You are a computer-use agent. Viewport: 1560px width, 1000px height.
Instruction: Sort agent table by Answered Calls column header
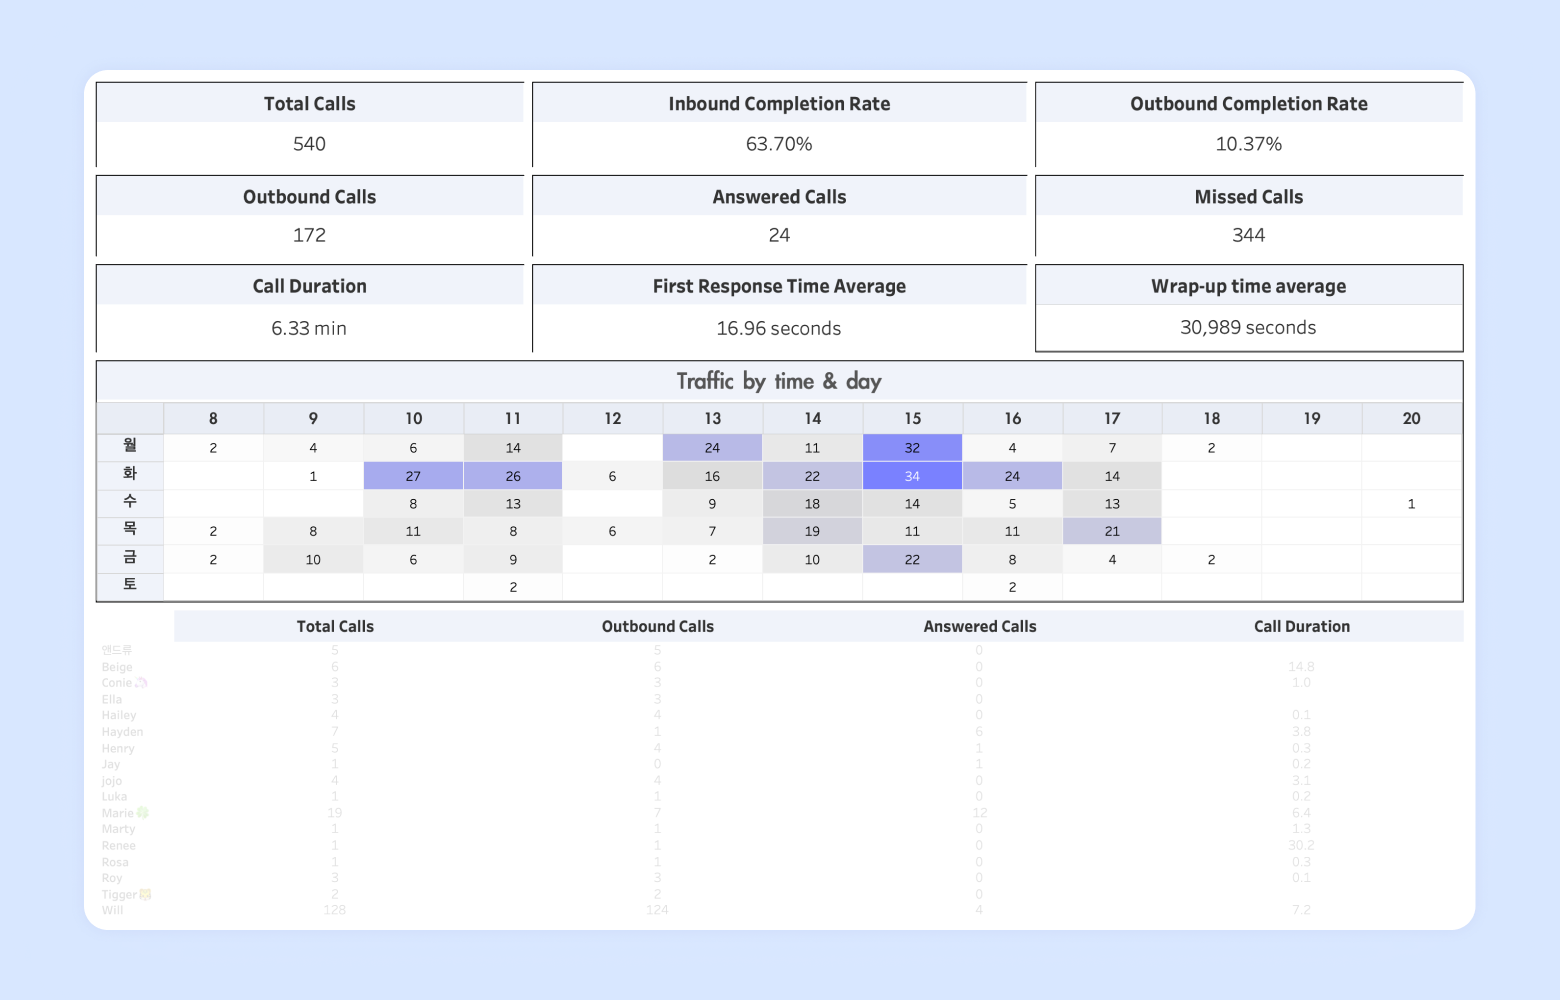coord(979,627)
